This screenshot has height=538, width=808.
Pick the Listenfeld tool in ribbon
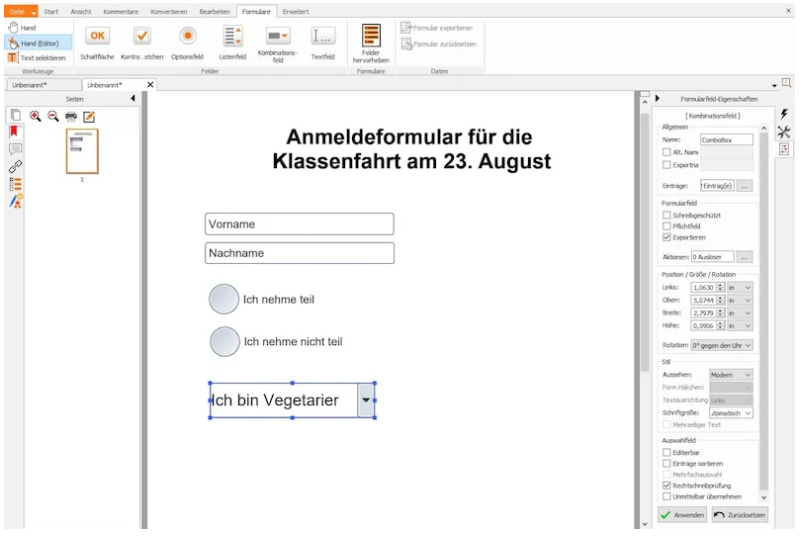[232, 37]
